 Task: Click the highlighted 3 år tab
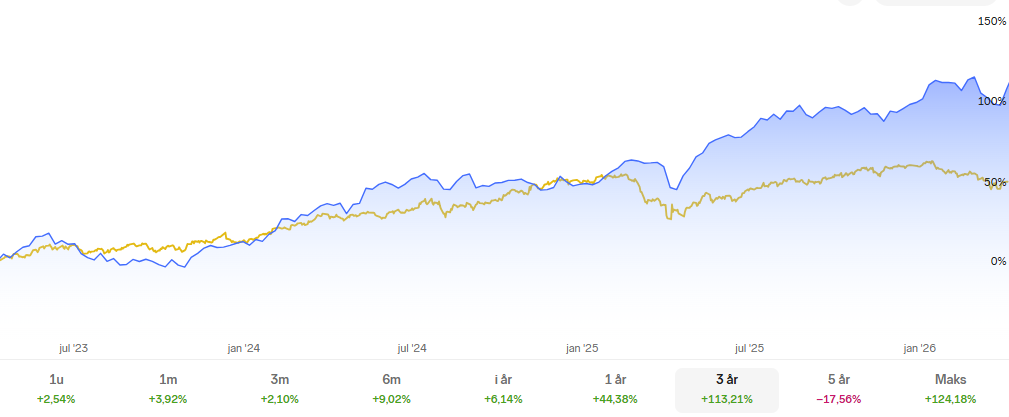[727, 389]
